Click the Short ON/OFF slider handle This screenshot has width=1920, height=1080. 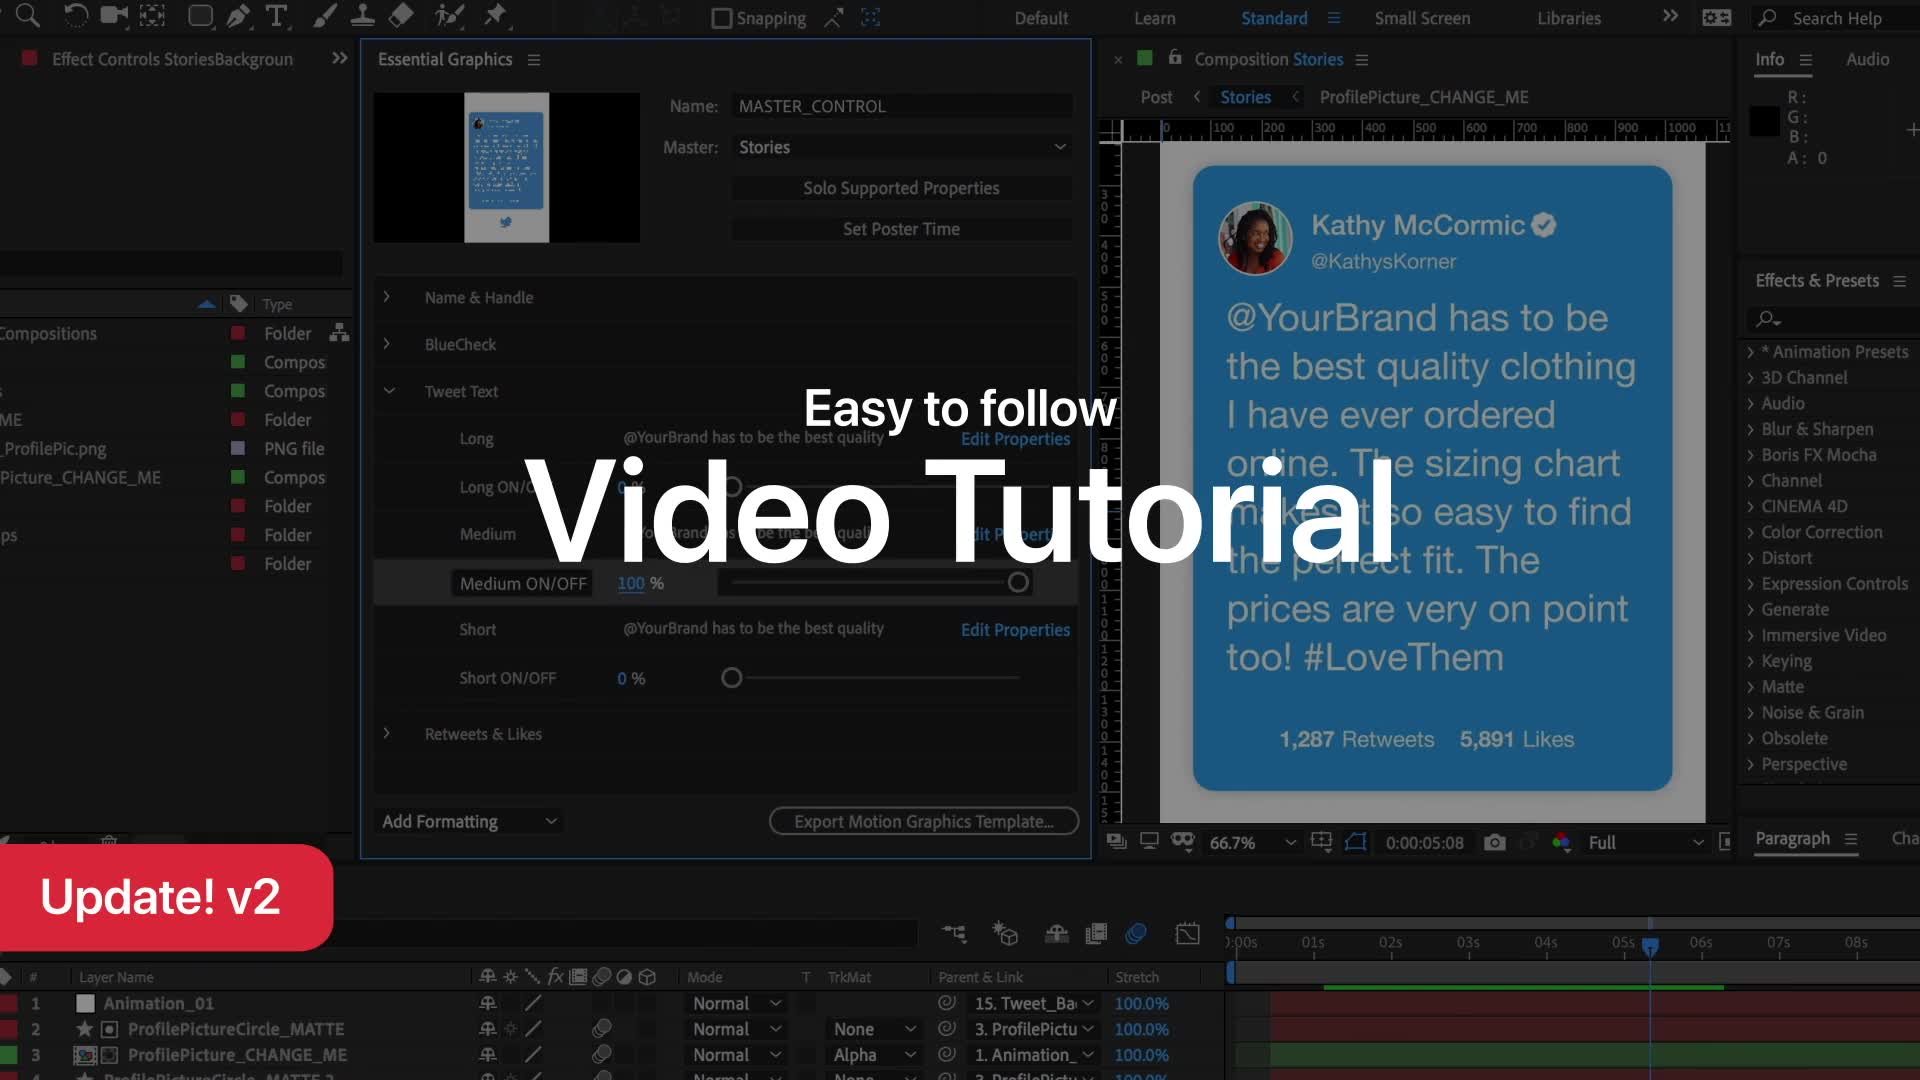tap(731, 678)
